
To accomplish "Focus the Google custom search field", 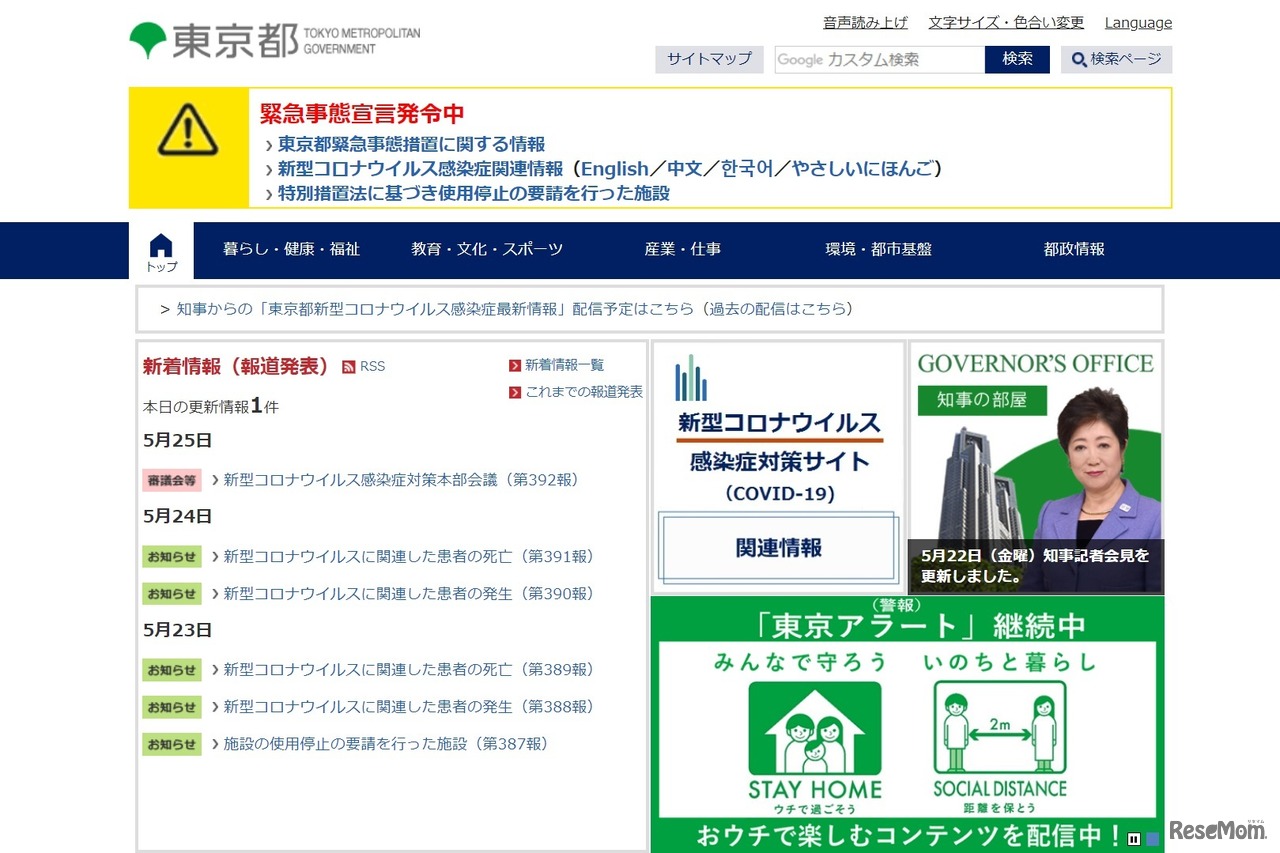I will click(x=880, y=59).
